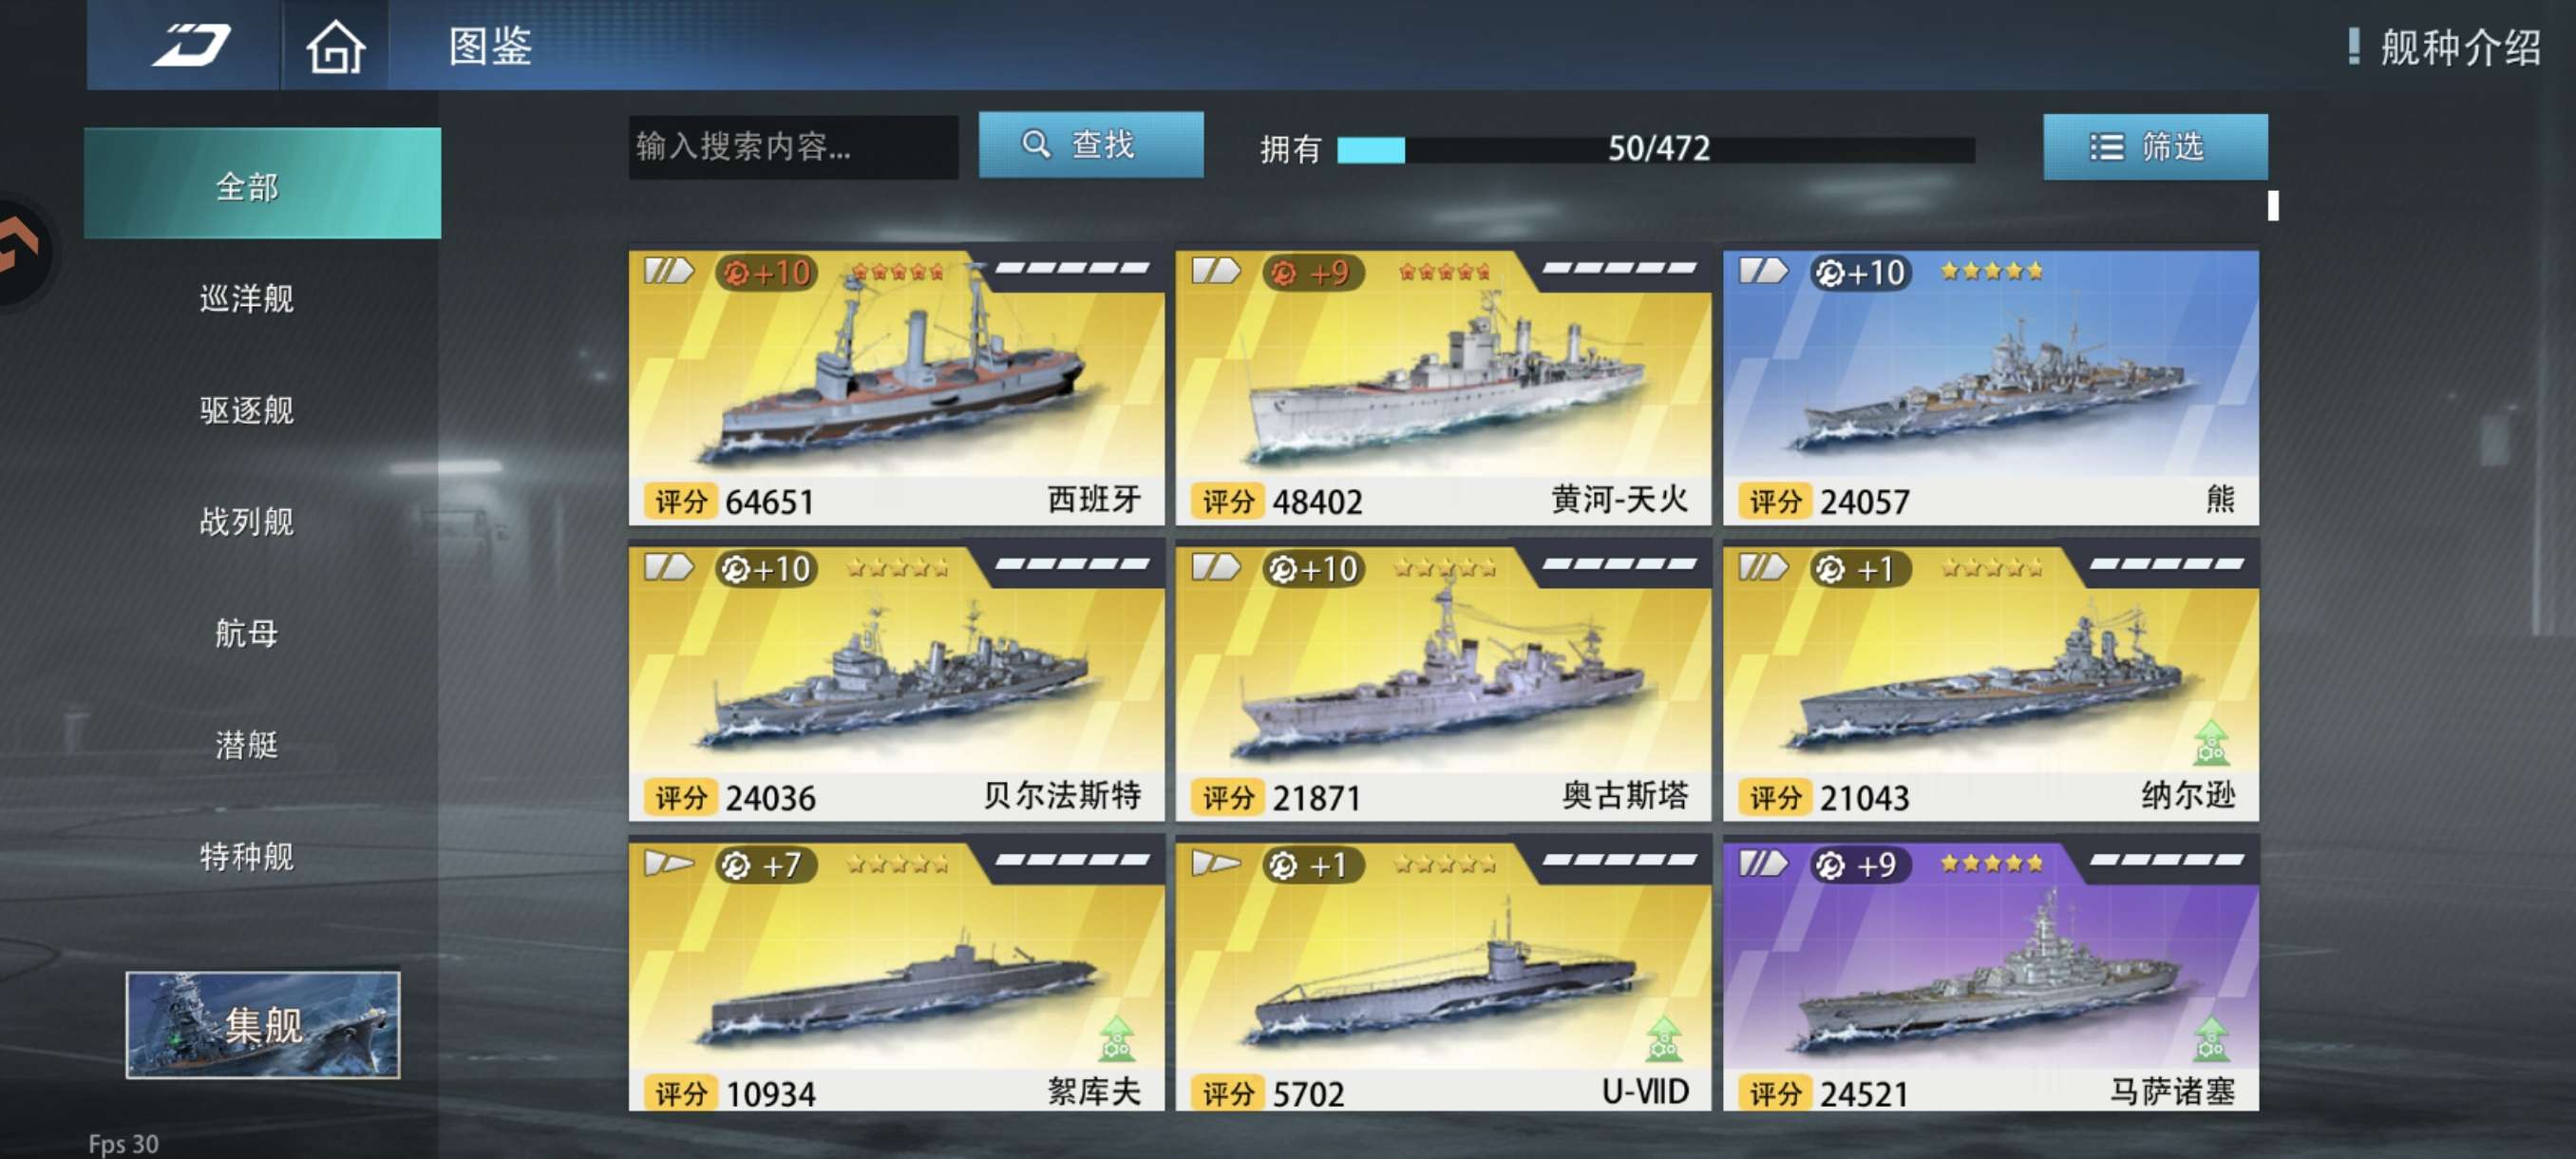Open 舰种介绍 ship type introduction
The width and height of the screenshot is (2576, 1159).
point(2444,46)
